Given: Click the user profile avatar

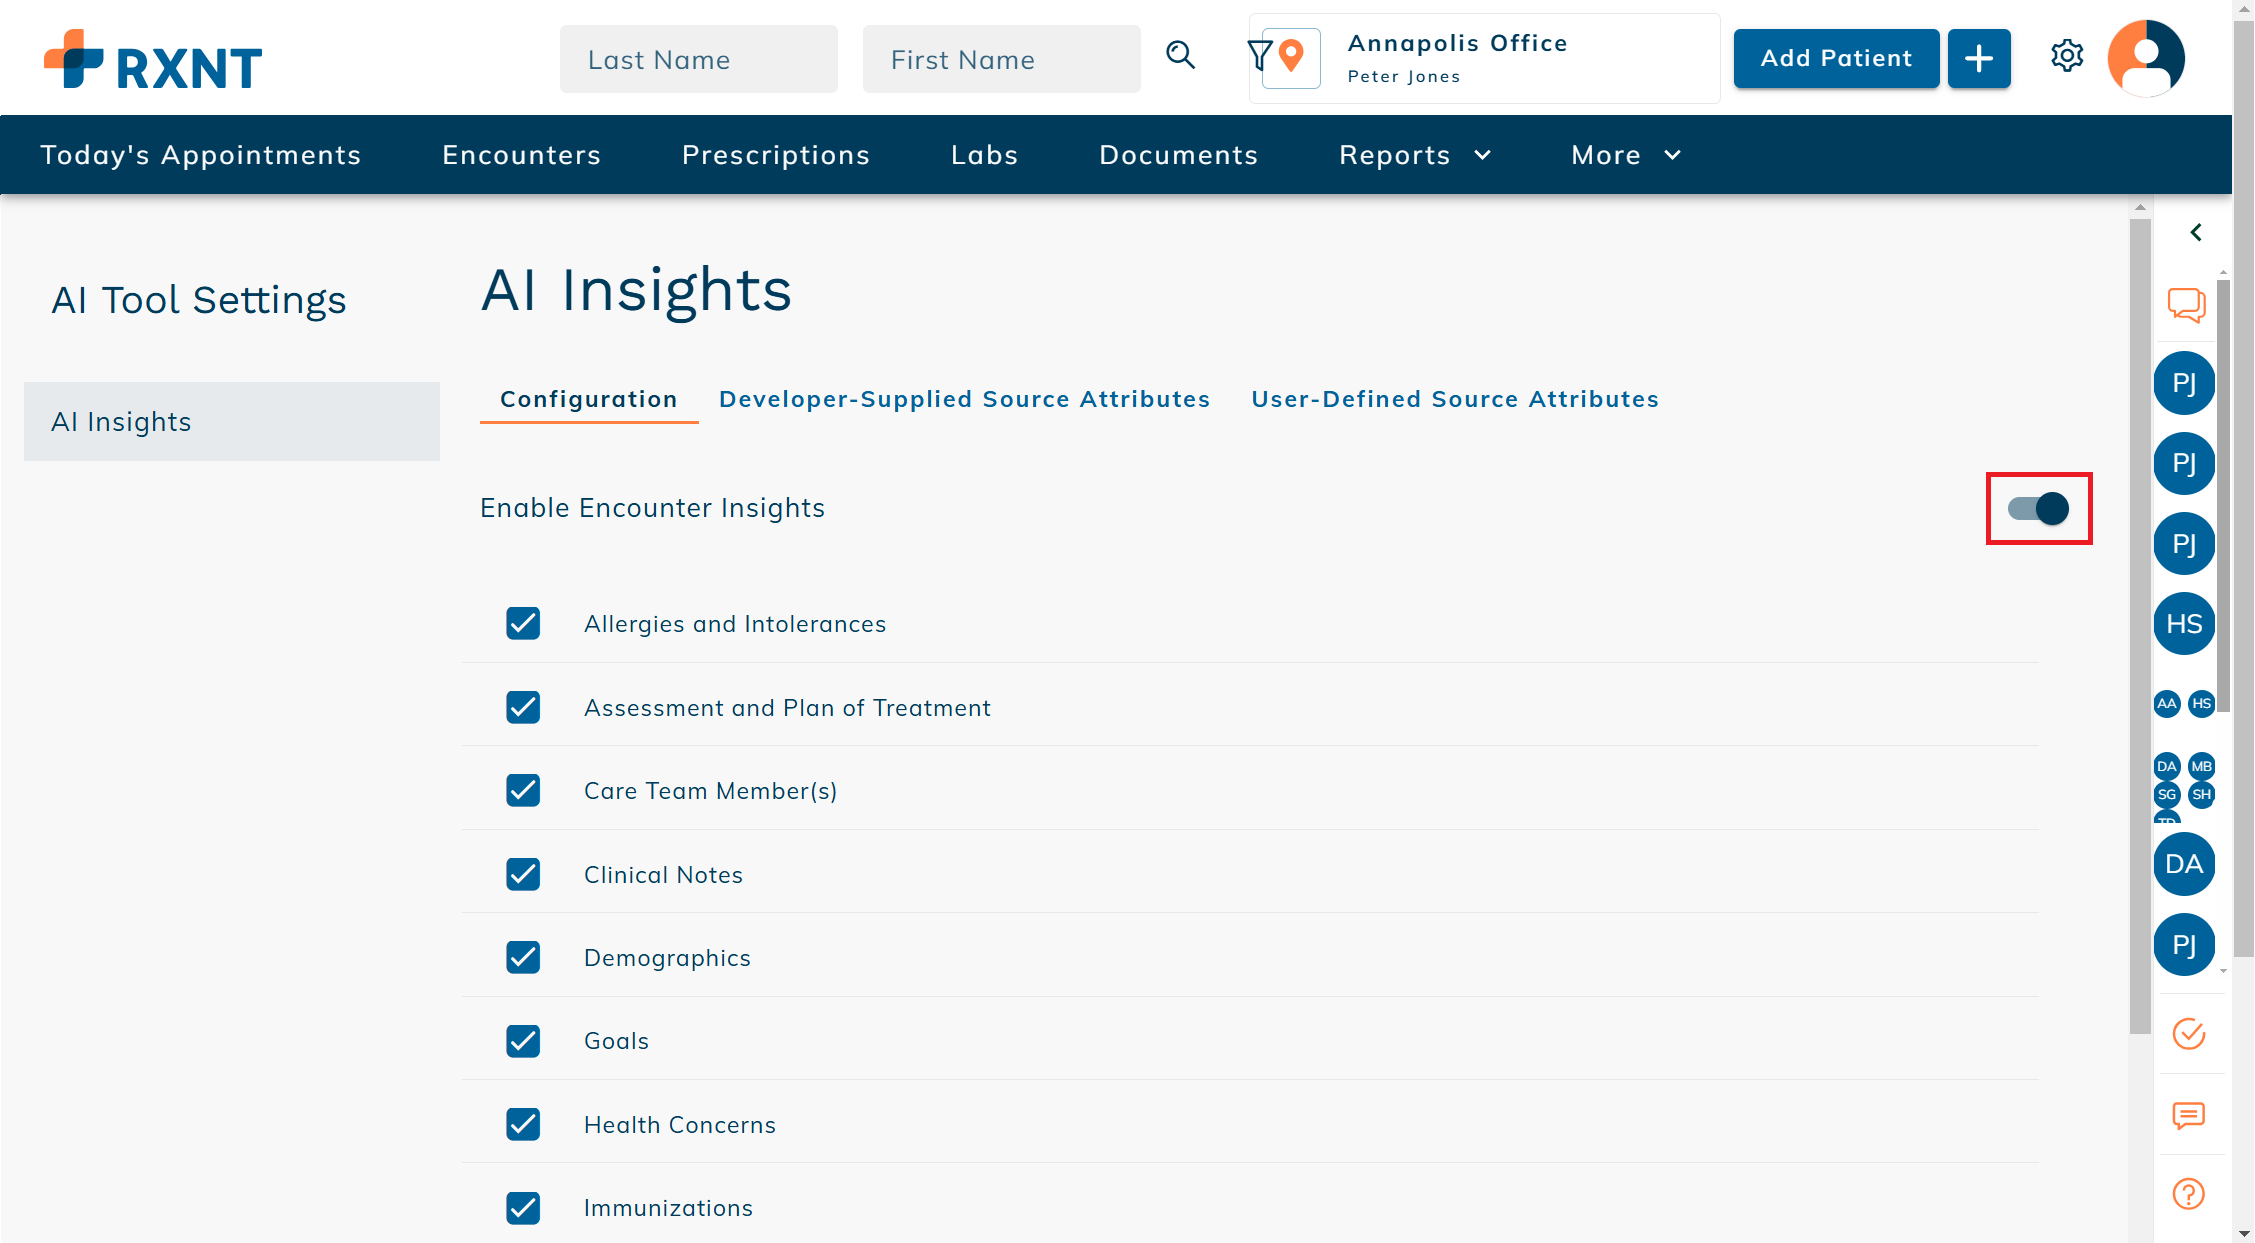Looking at the screenshot, I should coord(2145,58).
